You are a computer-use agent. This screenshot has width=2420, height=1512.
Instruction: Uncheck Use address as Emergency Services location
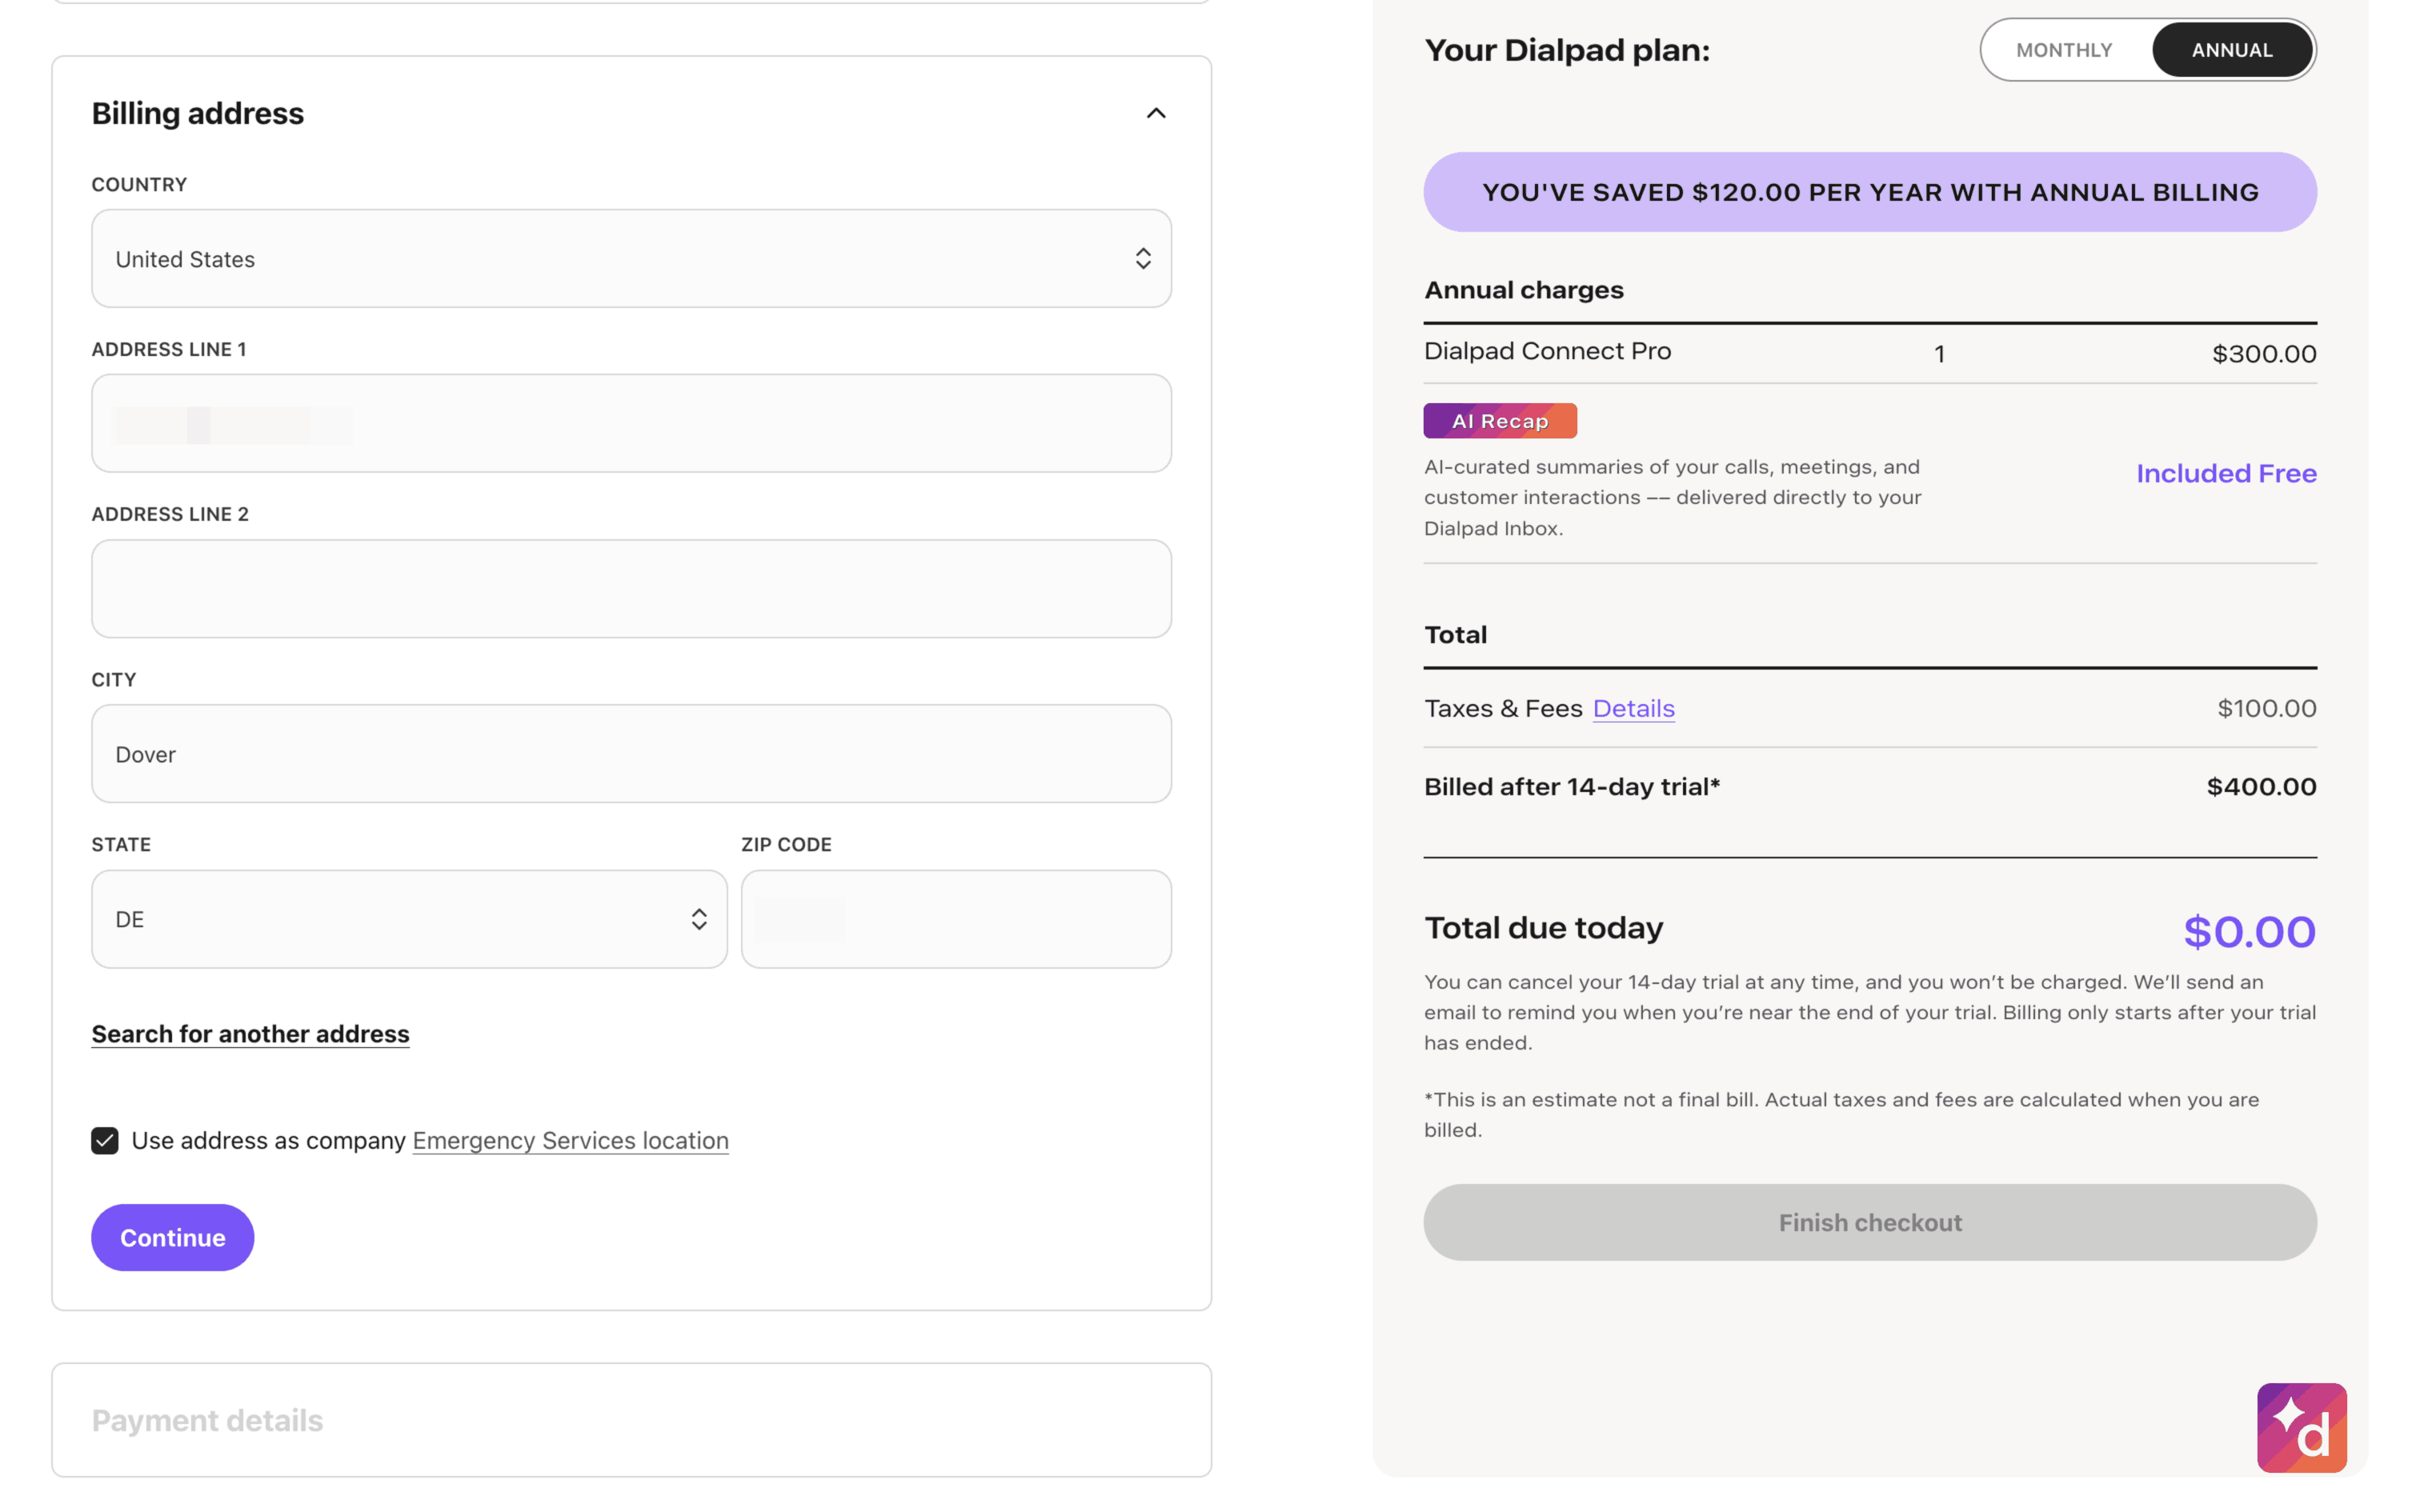coord(105,1140)
